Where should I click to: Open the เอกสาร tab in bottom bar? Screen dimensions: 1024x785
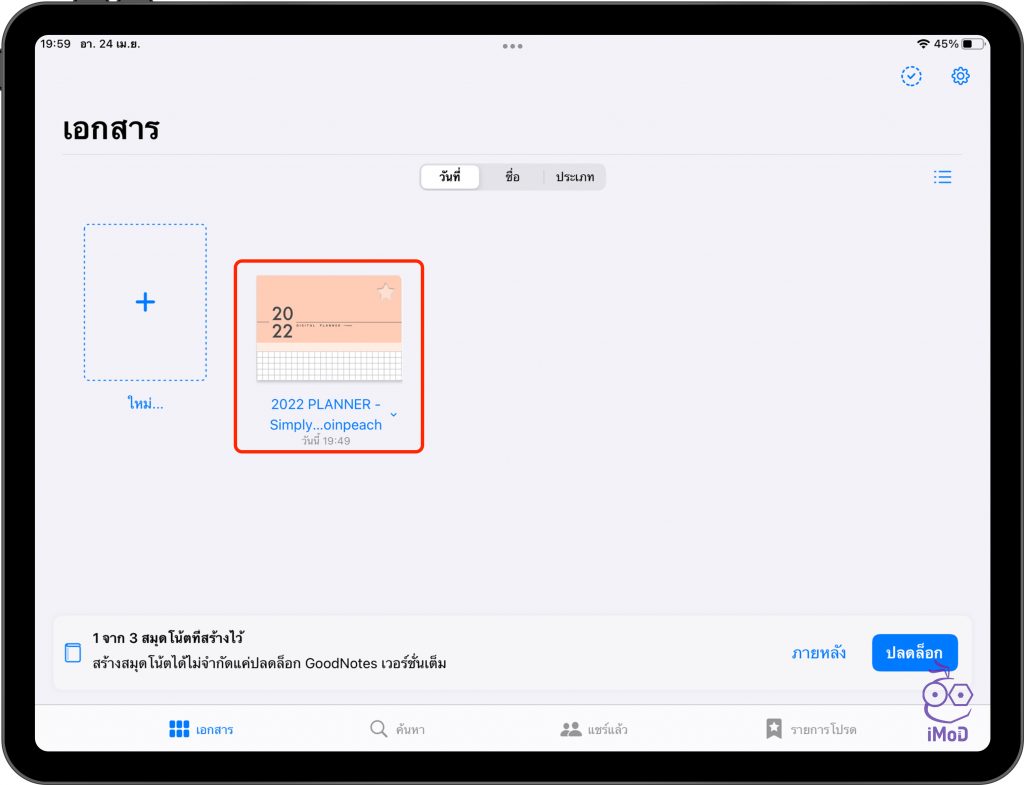(x=201, y=729)
